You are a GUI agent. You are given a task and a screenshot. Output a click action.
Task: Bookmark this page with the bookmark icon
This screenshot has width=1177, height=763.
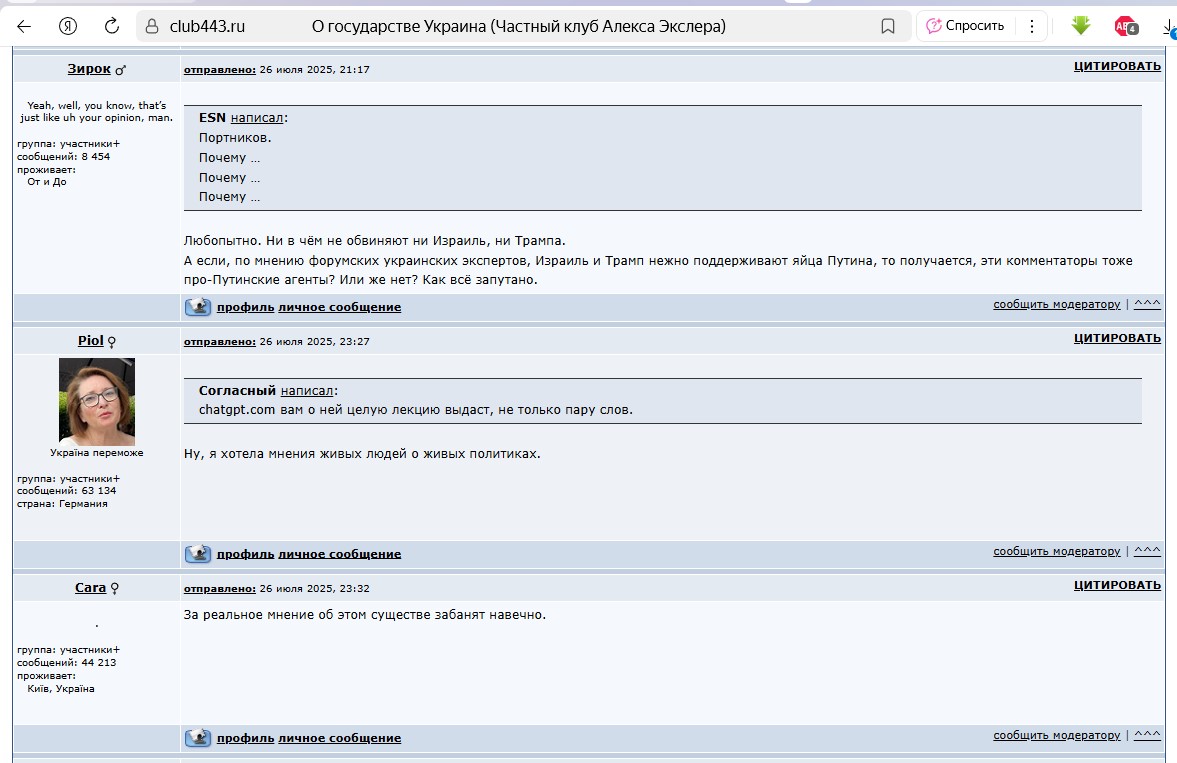click(x=887, y=26)
